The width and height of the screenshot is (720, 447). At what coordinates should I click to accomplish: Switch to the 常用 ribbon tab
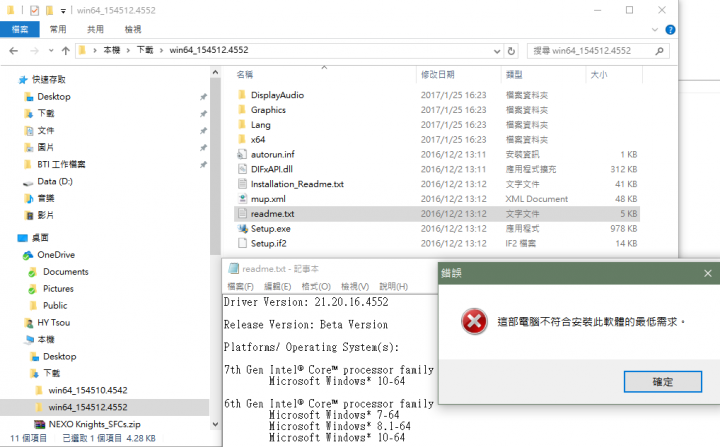coord(58,29)
